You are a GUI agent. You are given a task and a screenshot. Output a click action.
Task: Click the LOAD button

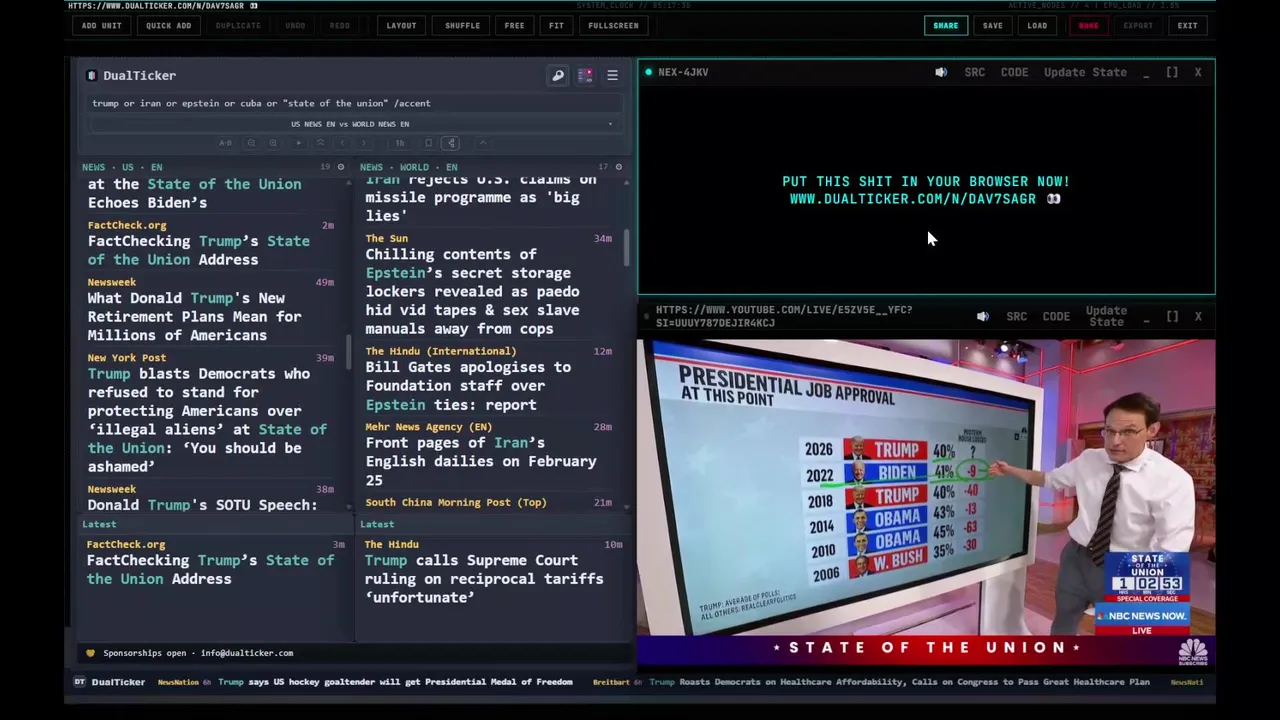click(x=1037, y=26)
